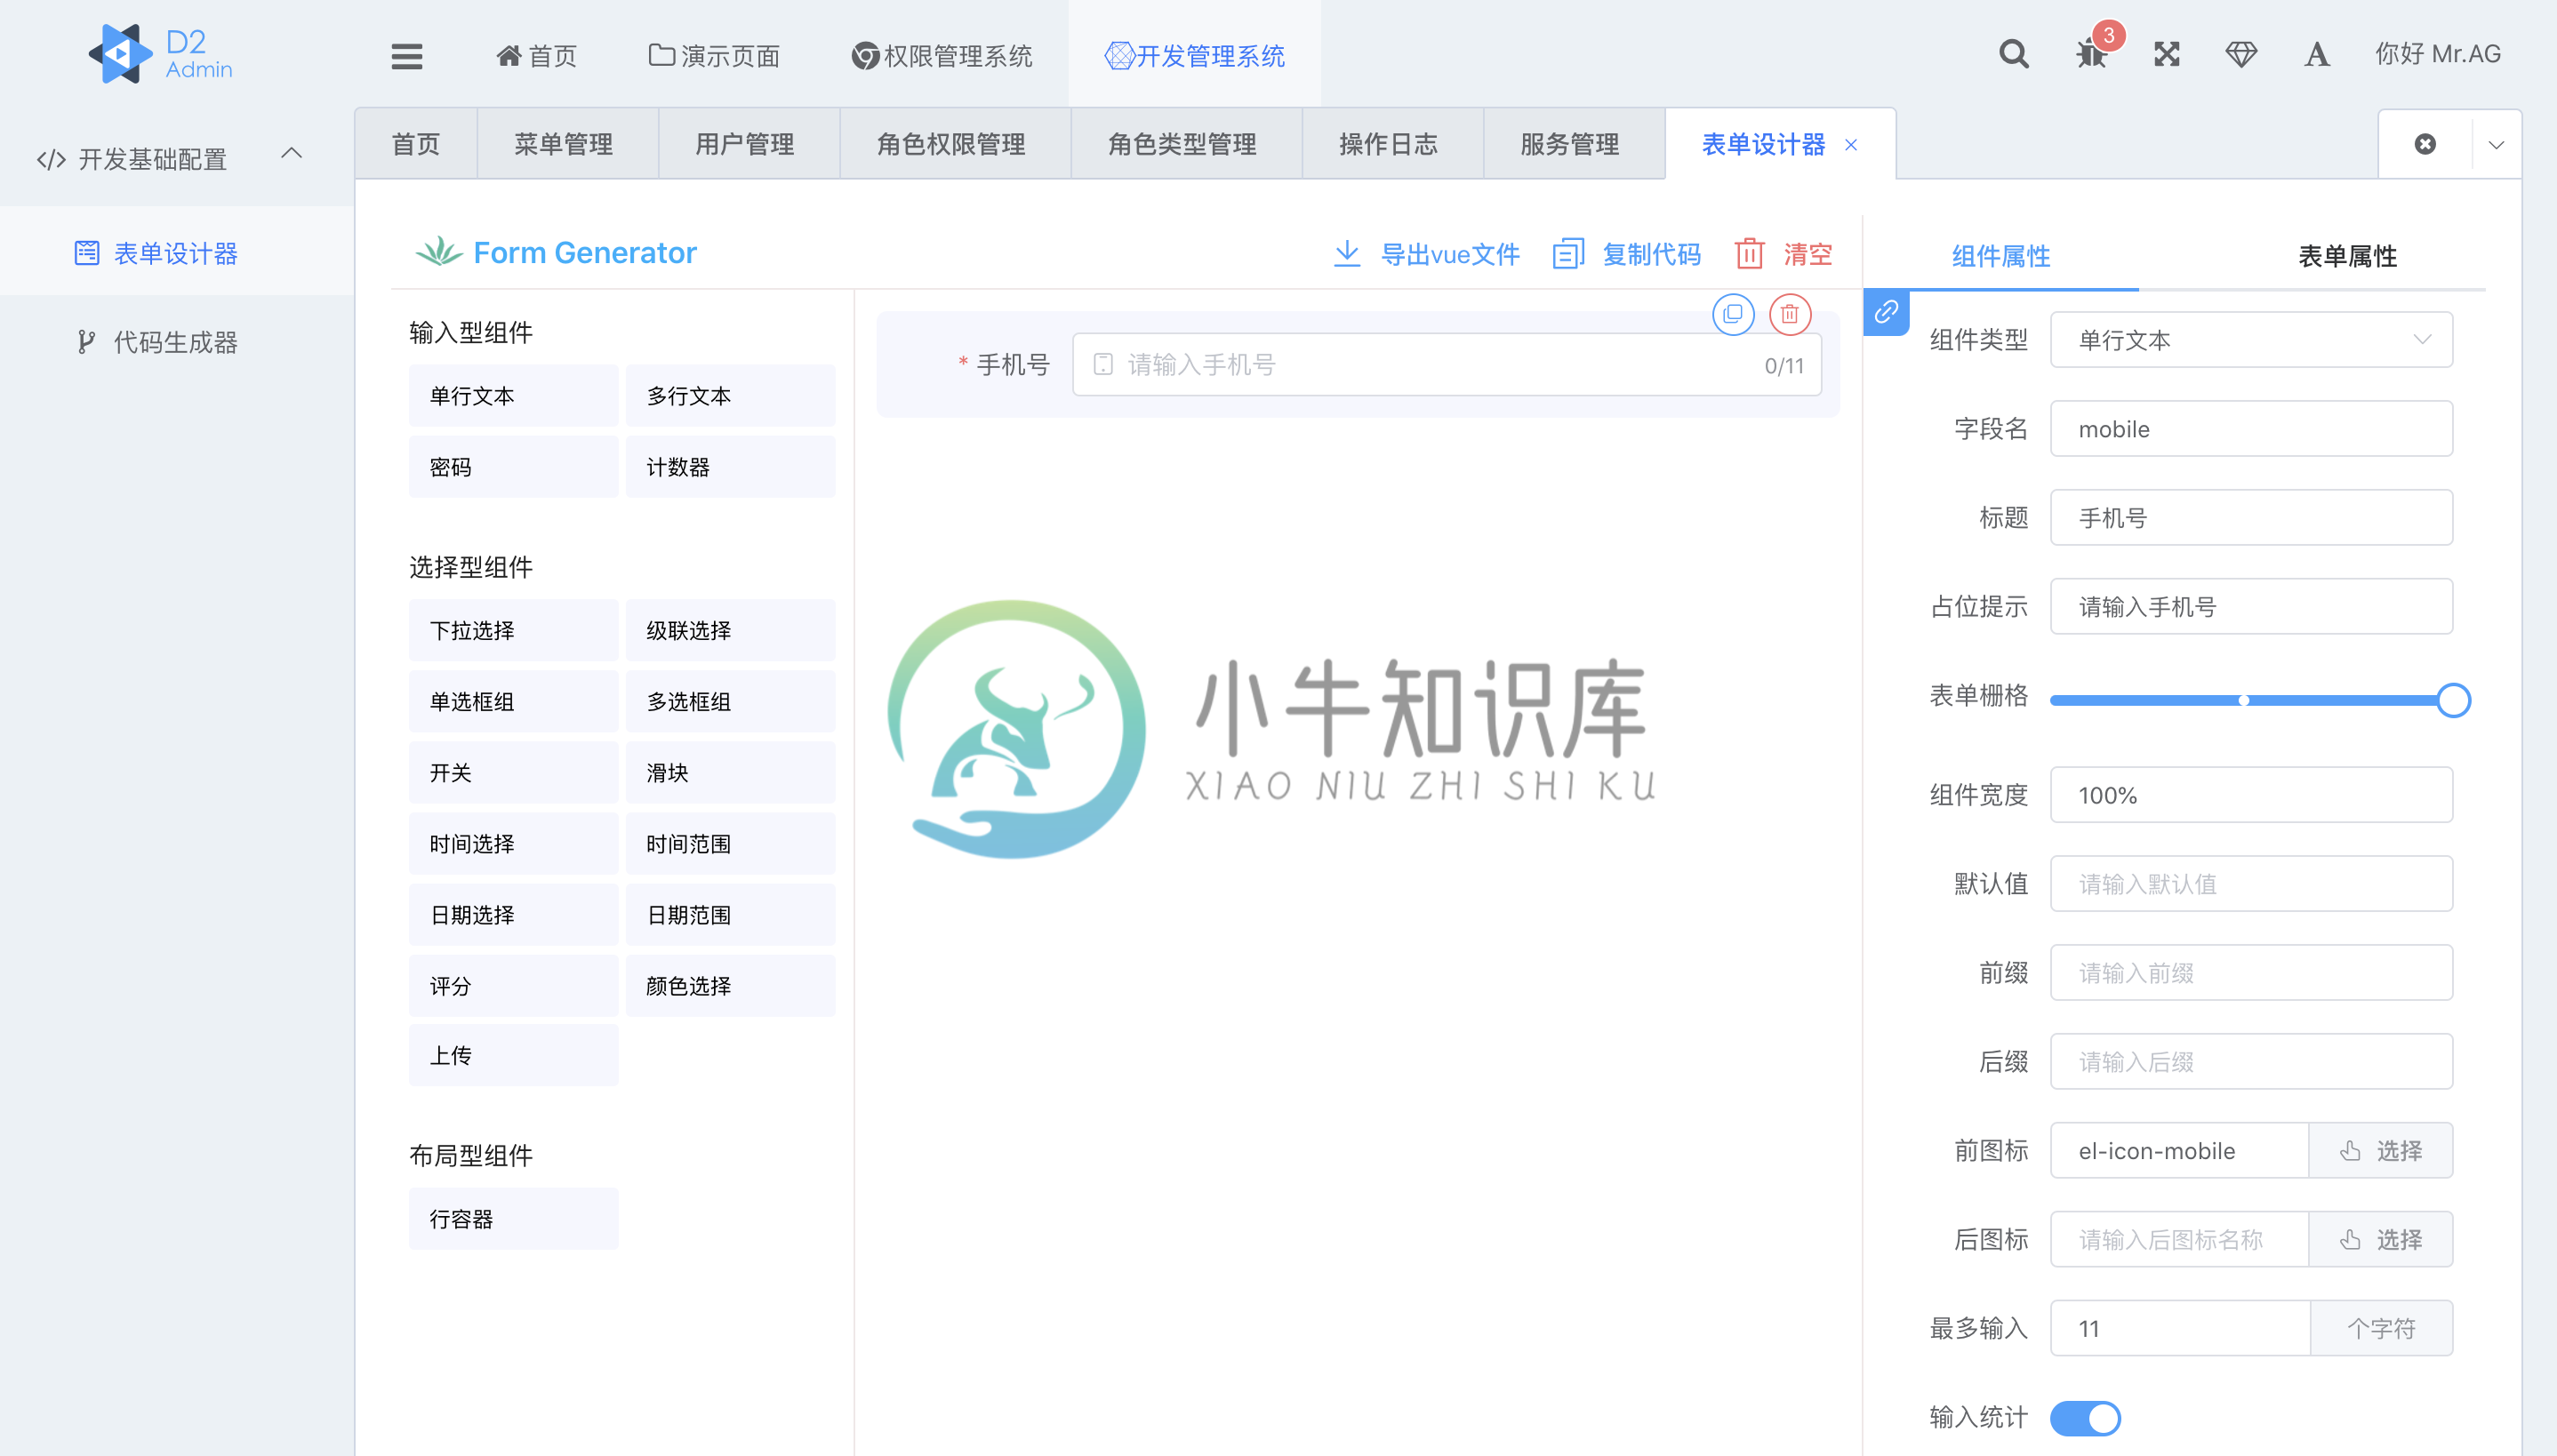The width and height of the screenshot is (2557, 1456).
Task: Toggle the hamburger sidebar collapse icon
Action: [406, 56]
